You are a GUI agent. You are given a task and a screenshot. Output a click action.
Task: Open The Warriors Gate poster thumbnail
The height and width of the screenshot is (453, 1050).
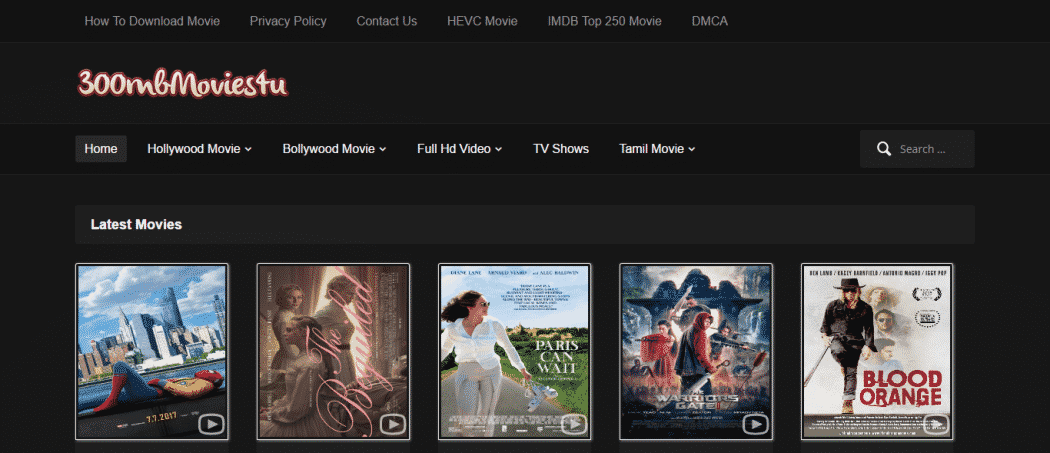(x=696, y=351)
